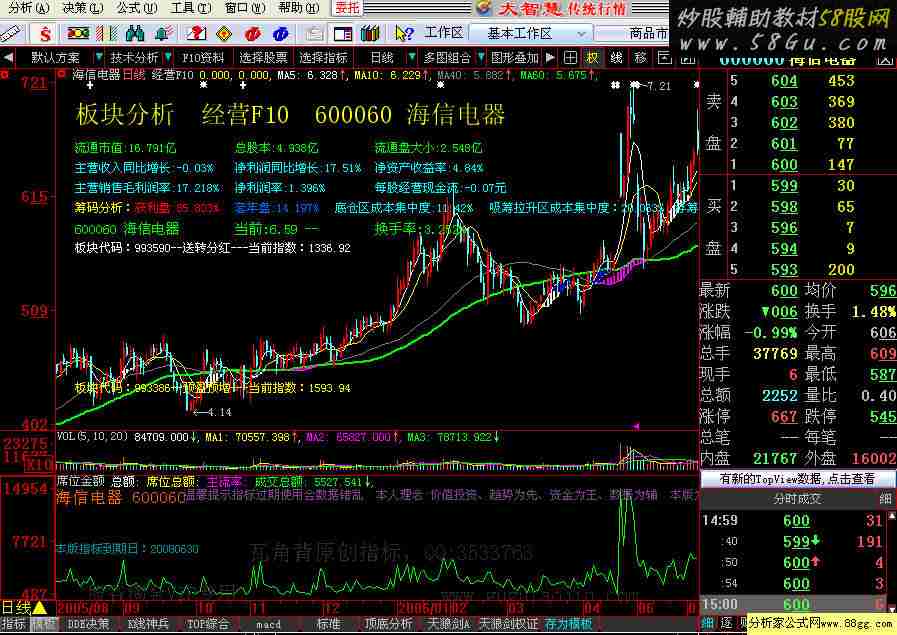Select the 移 move tool
Screen dimensions: 897x635
click(x=640, y=57)
